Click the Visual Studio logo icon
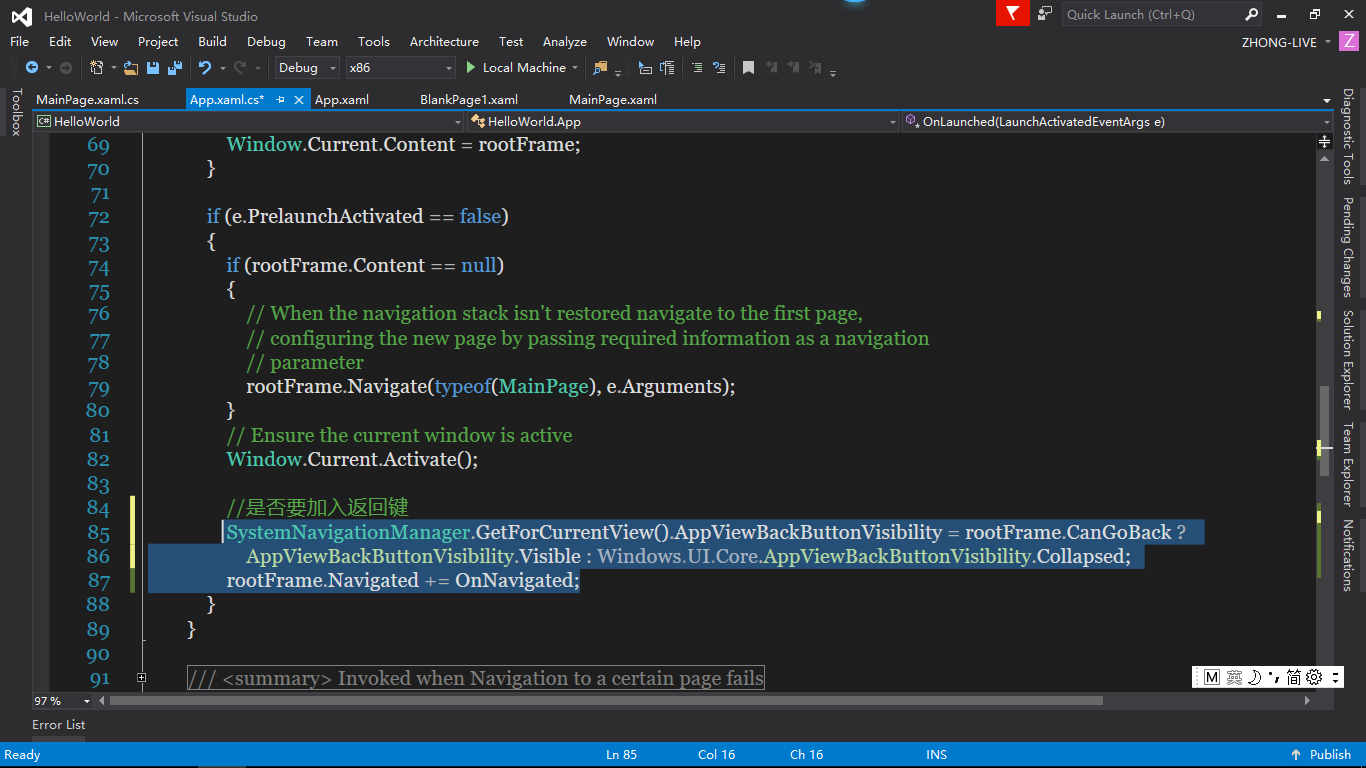1366x768 pixels. click(x=21, y=16)
